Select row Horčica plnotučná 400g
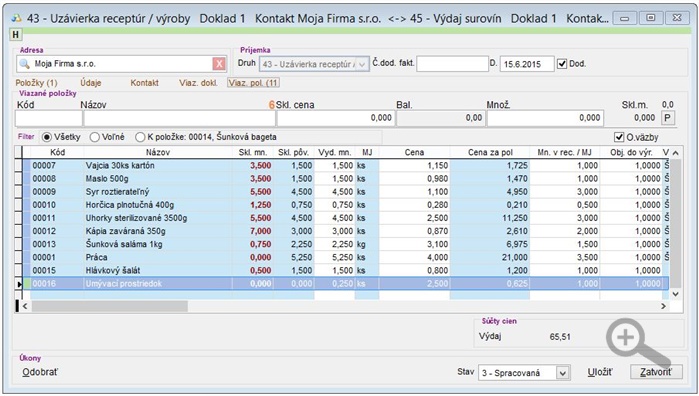 (345, 205)
